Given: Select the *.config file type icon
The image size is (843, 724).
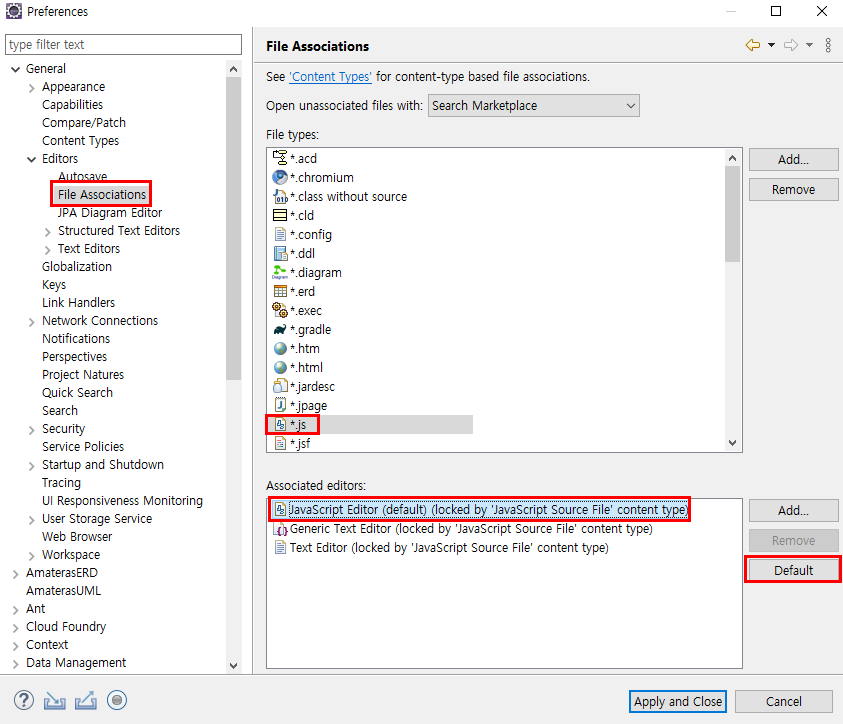Looking at the screenshot, I should (280, 234).
